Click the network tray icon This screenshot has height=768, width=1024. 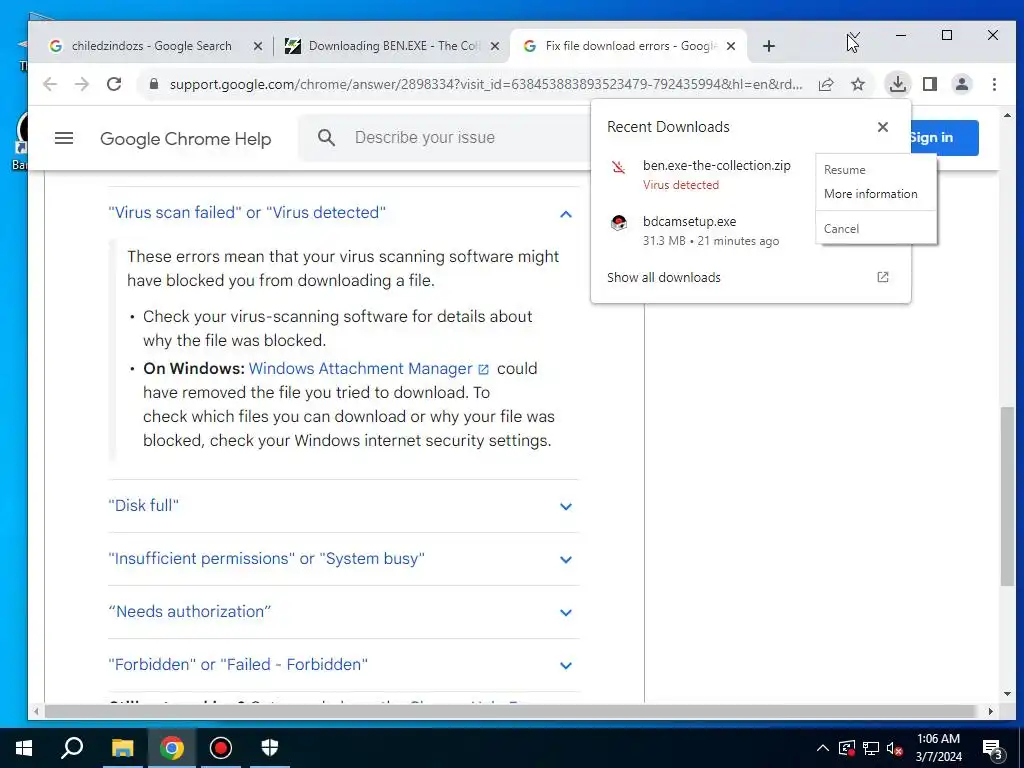tap(871, 748)
